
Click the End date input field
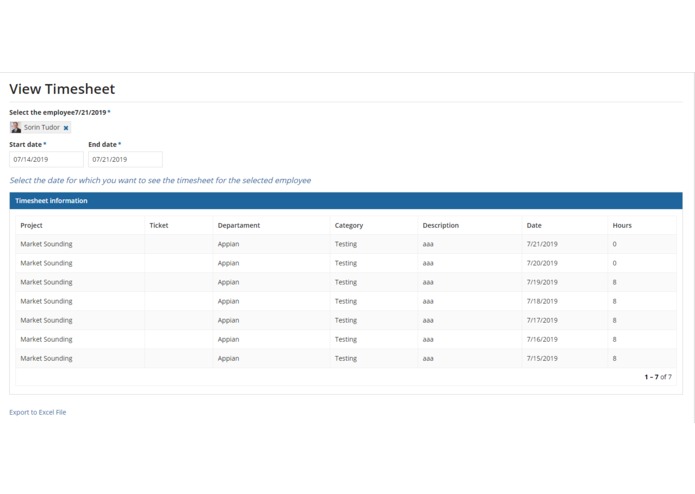point(125,159)
